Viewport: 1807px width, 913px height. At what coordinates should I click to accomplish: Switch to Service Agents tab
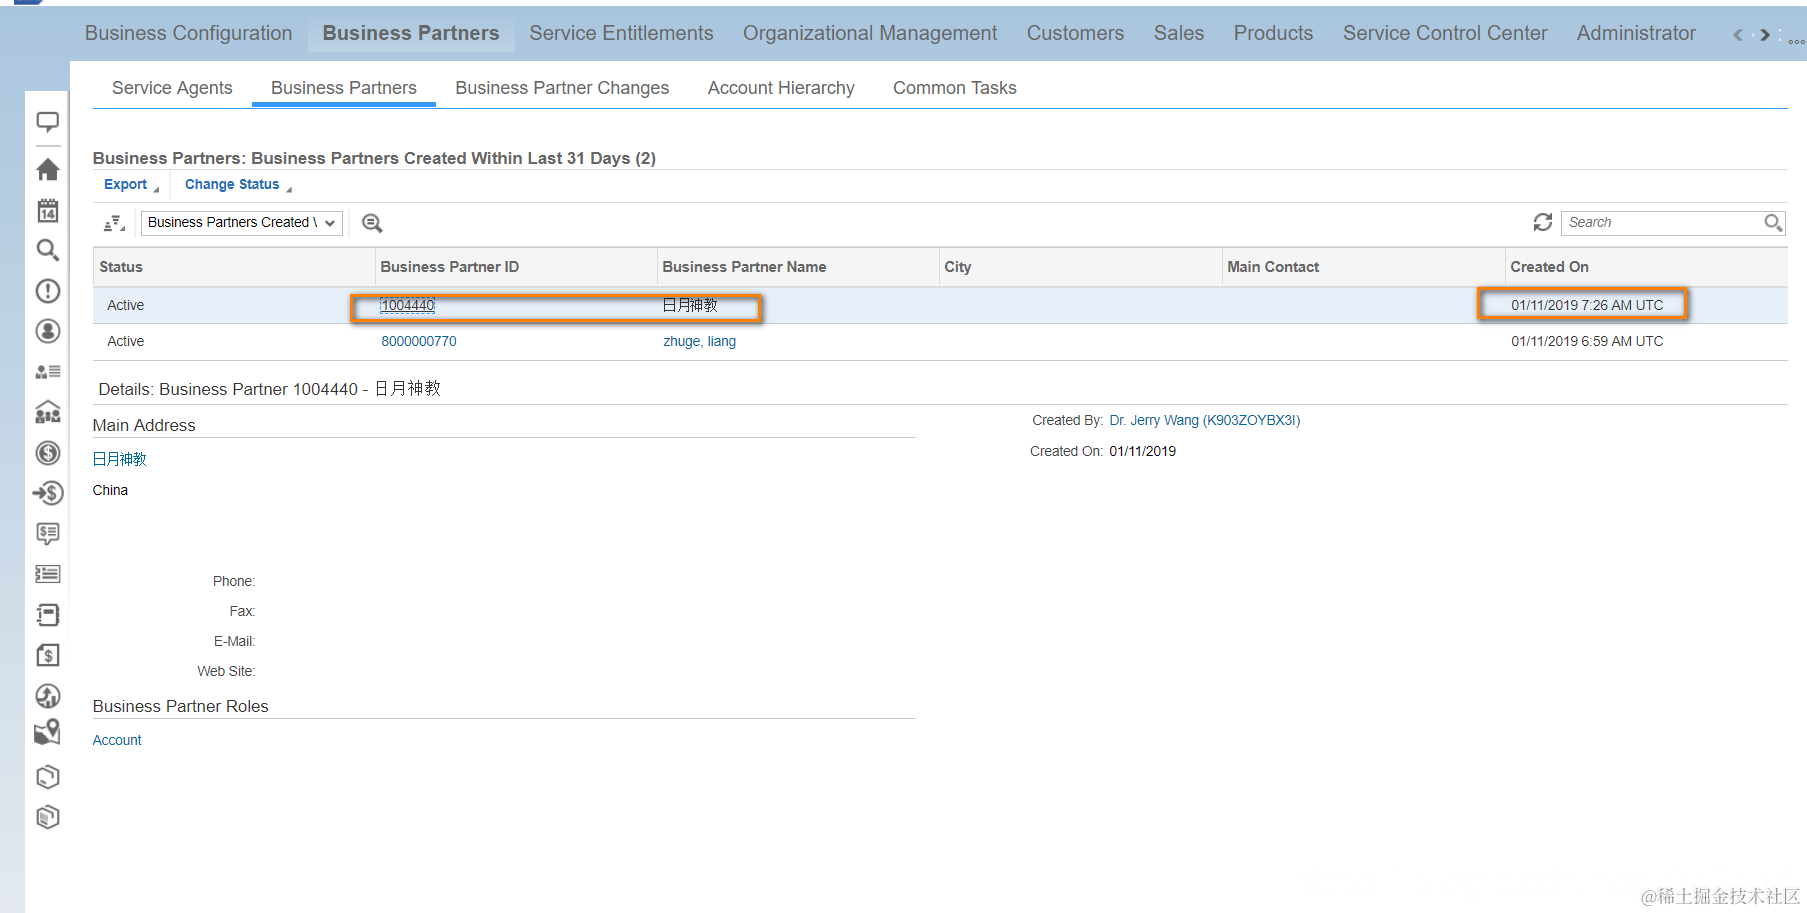coord(172,88)
